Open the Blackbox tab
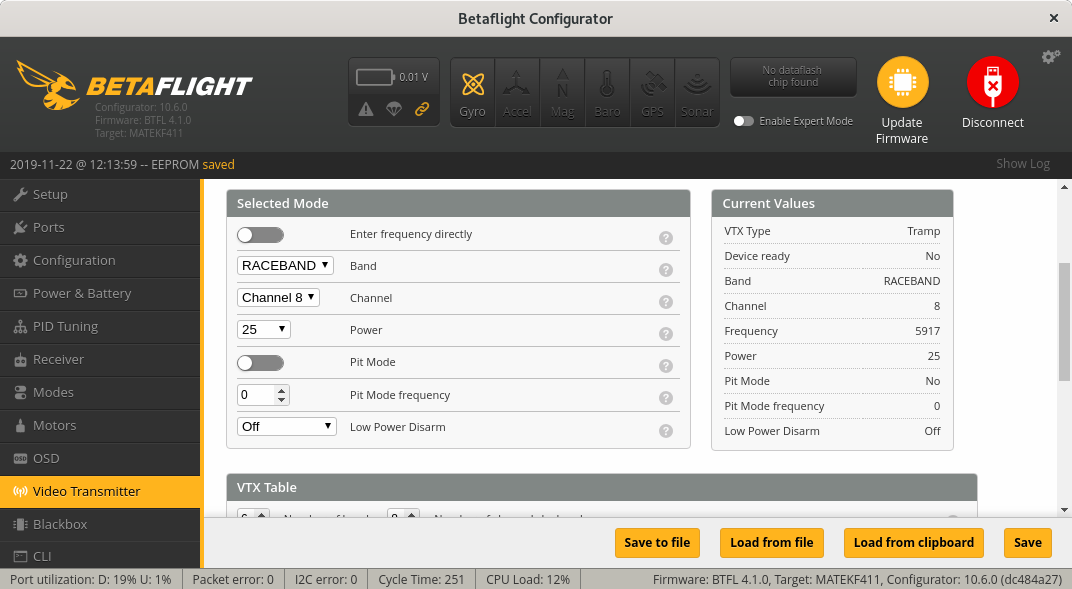The image size is (1072, 589). (100, 524)
